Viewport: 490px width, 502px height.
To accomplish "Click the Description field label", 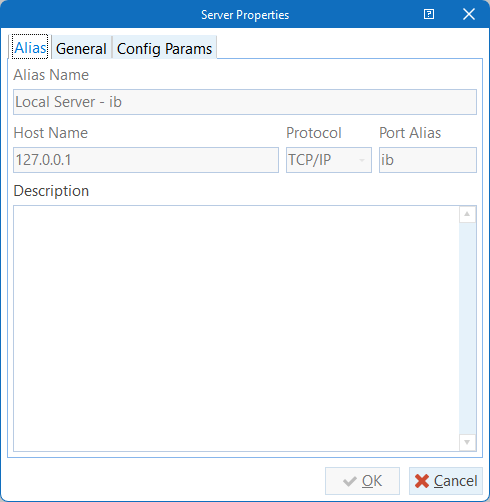I will click(x=51, y=191).
